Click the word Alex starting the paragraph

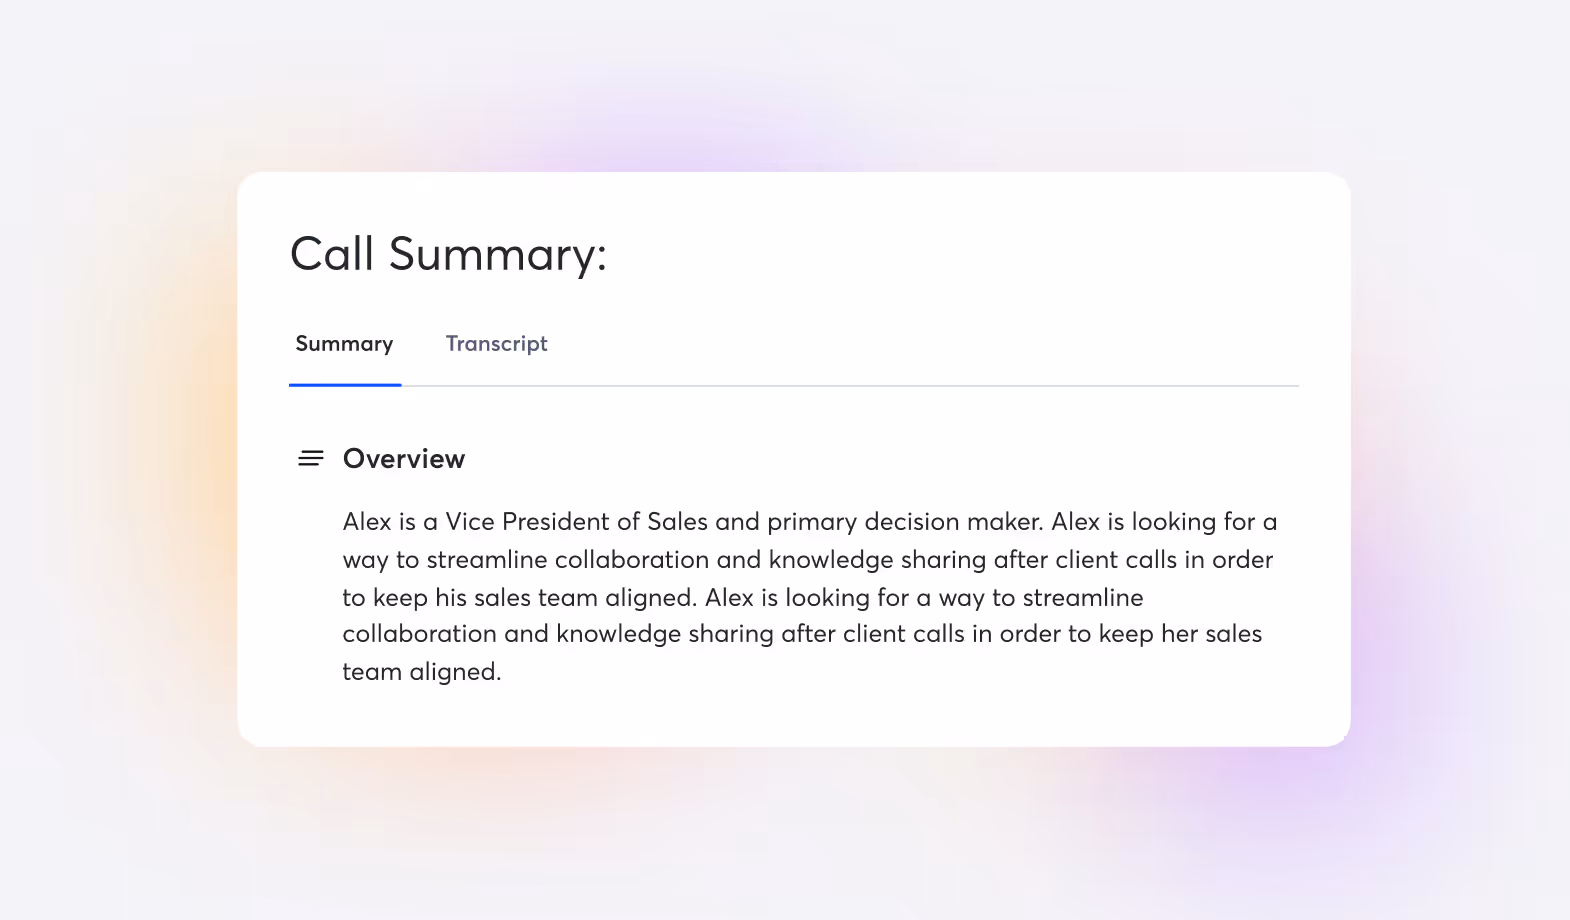coord(367,522)
